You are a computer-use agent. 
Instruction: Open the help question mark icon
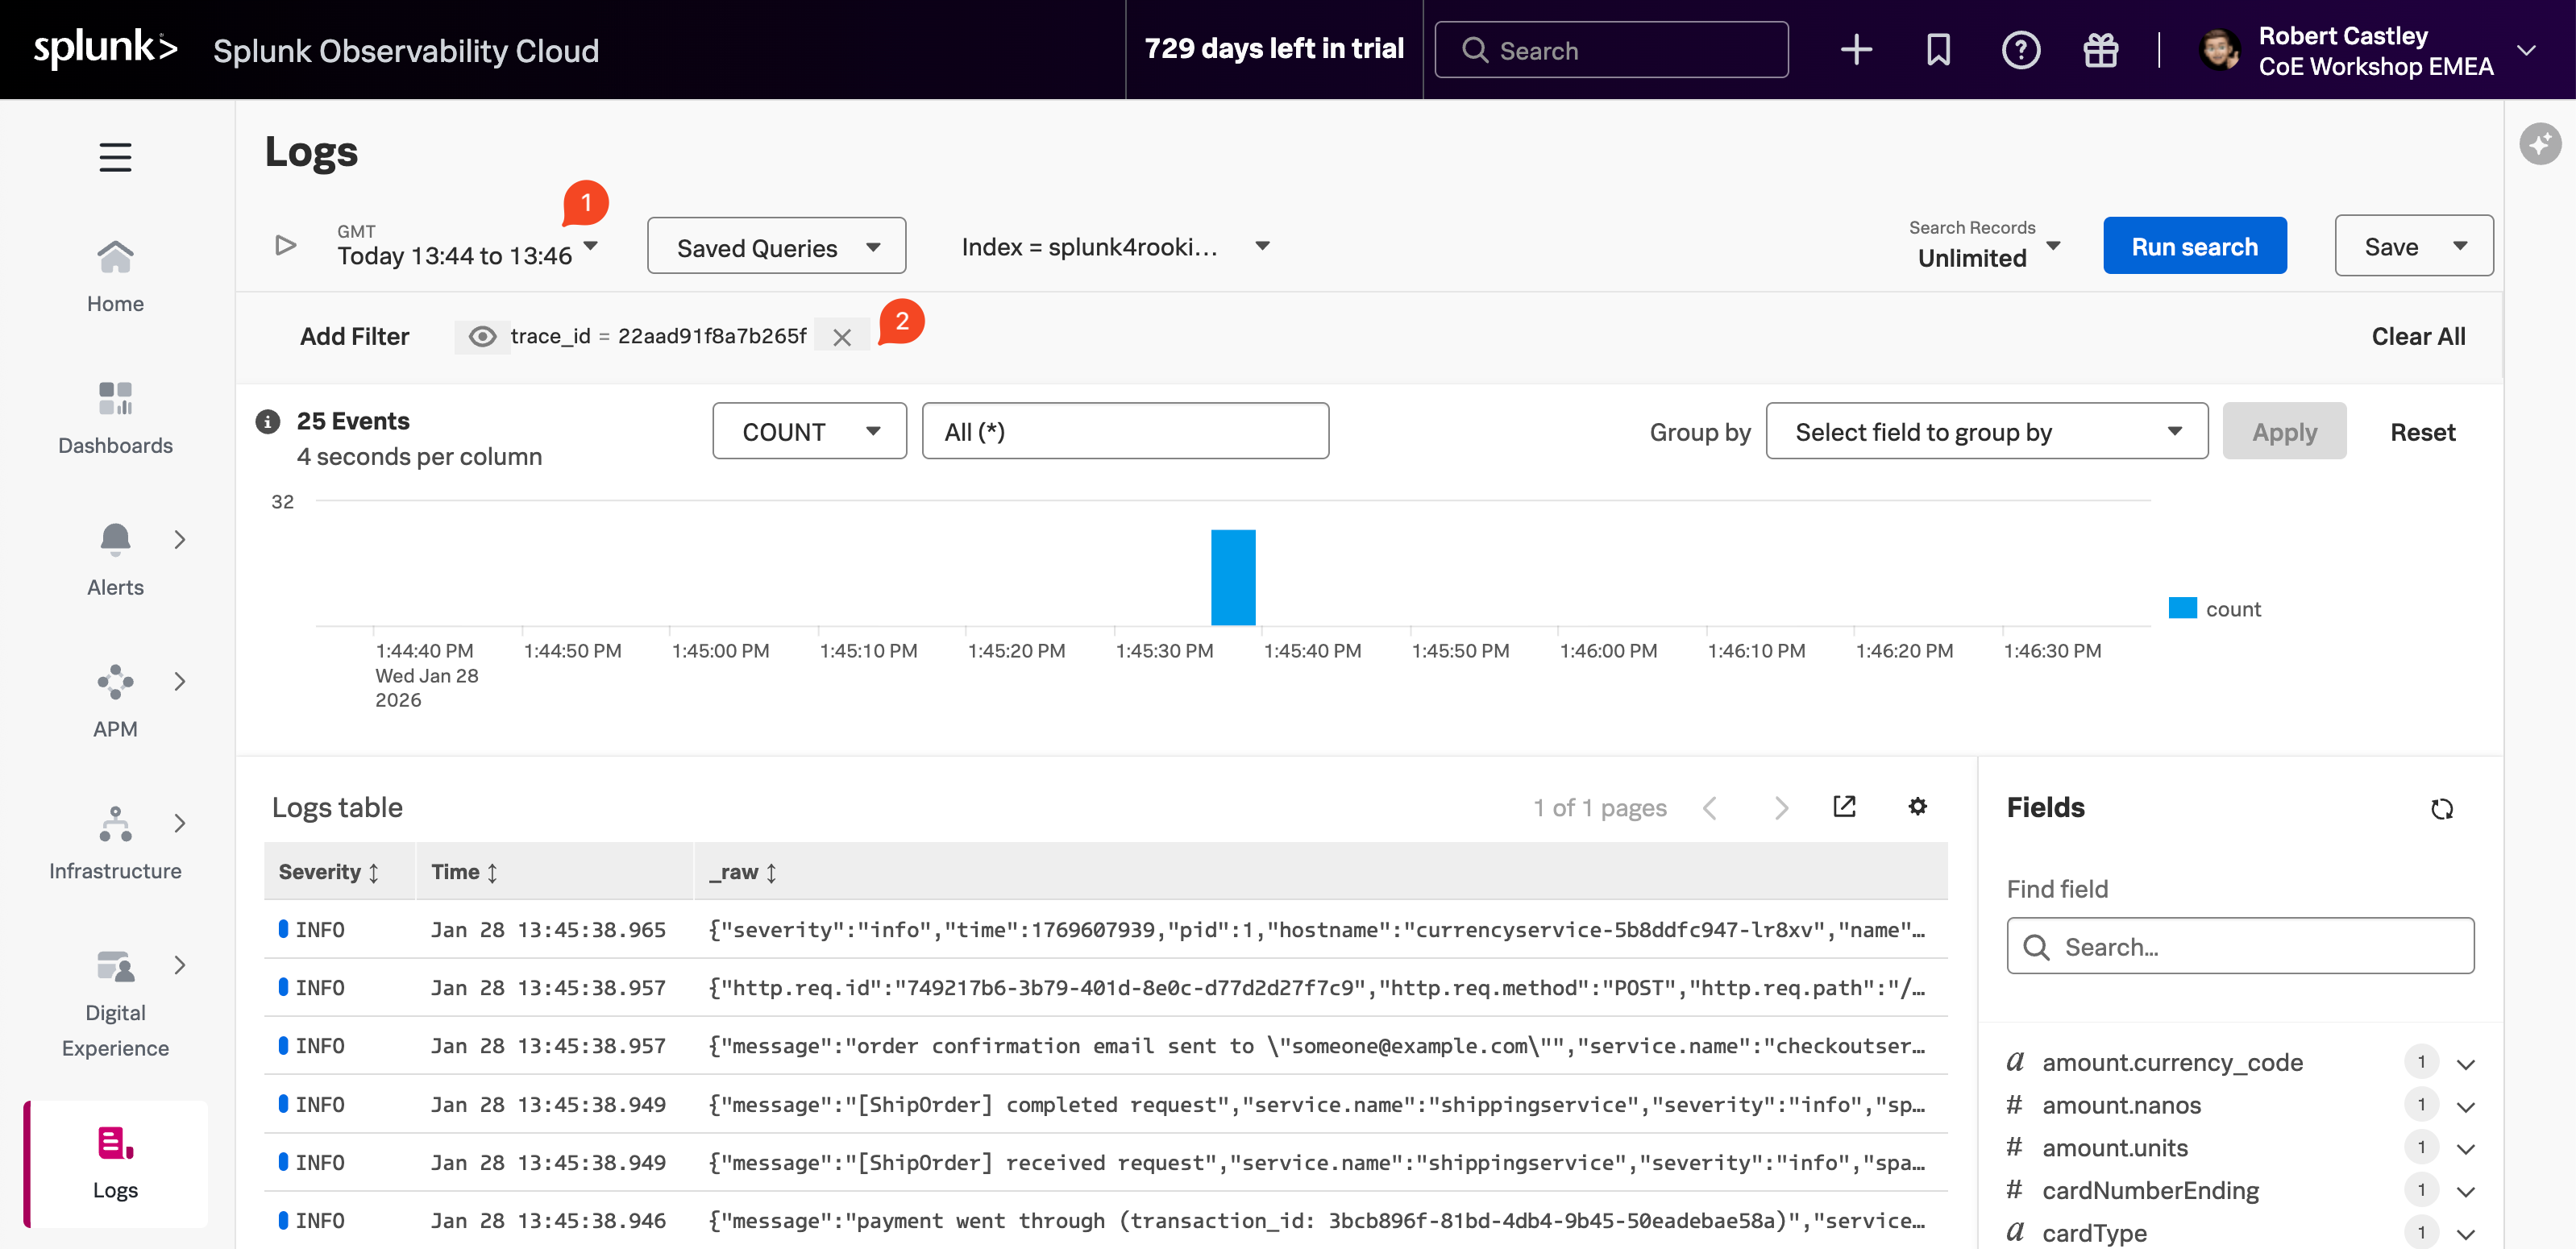[x=2020, y=50]
